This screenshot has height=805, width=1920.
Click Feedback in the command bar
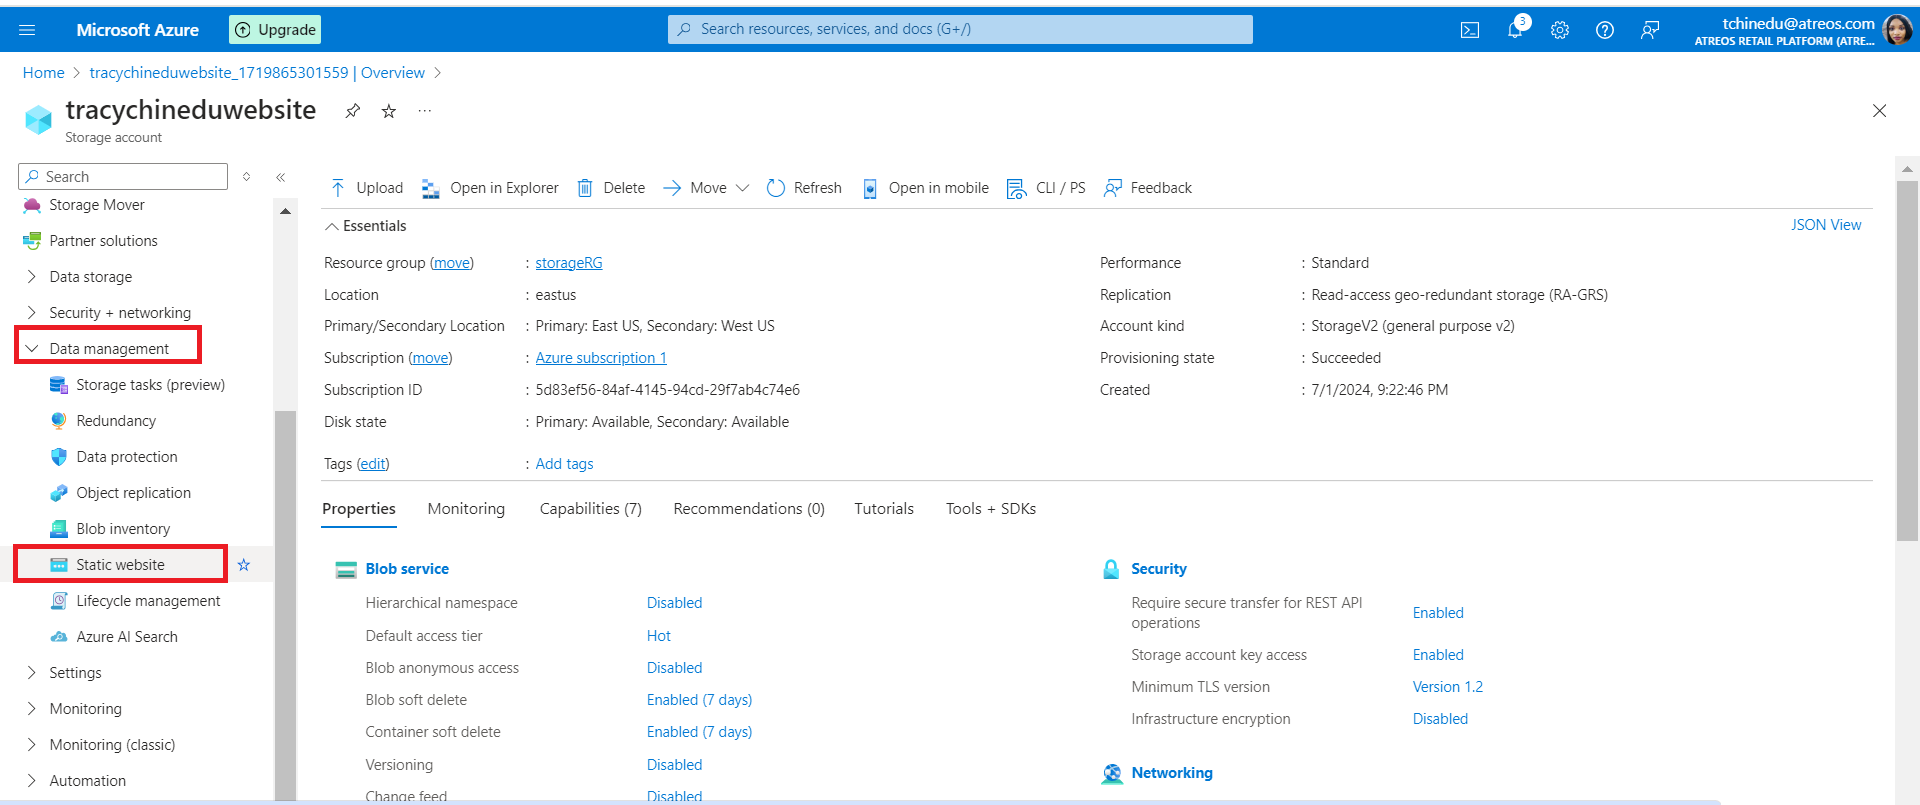click(1148, 188)
